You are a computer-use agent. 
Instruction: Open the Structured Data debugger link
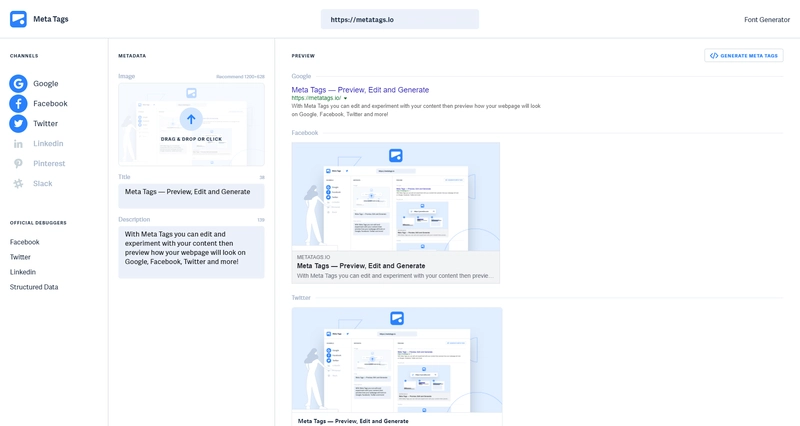pos(34,287)
